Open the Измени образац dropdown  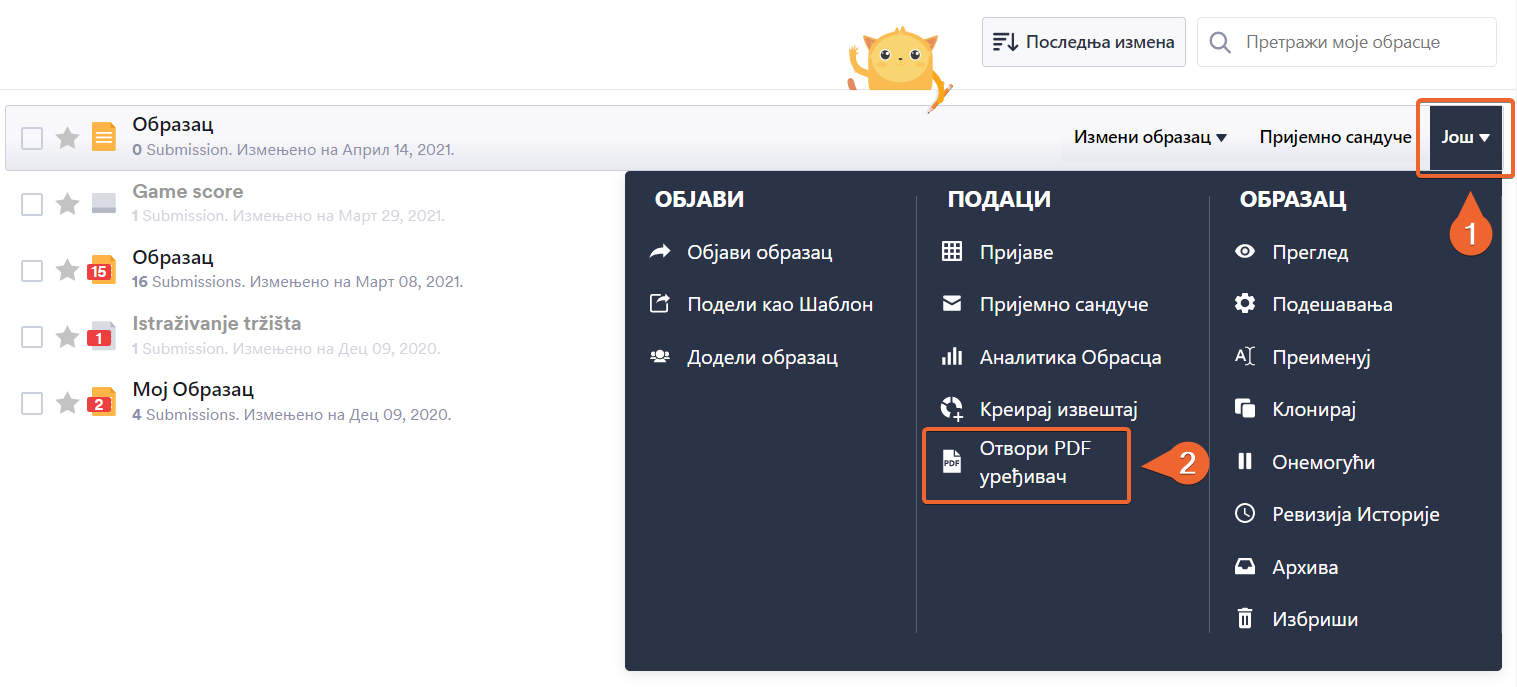1150,137
